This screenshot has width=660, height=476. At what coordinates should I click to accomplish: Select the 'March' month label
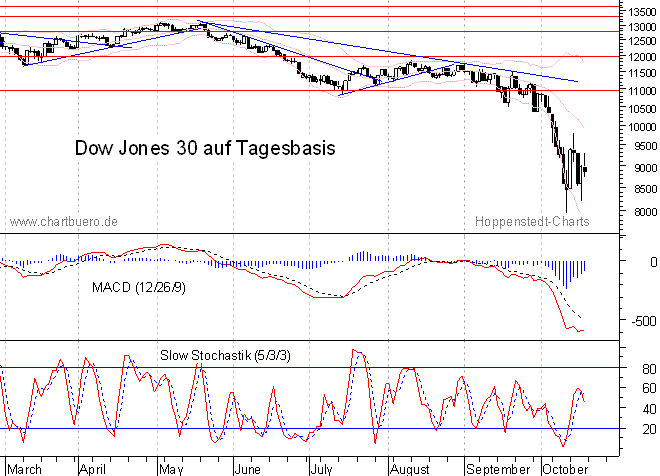pyautogui.click(x=24, y=469)
